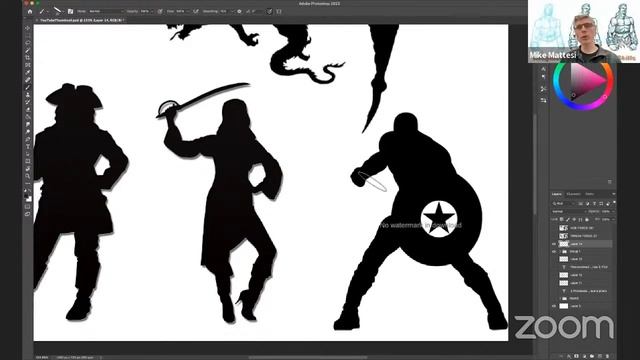The width and height of the screenshot is (640, 360).
Task: Filter layers by adjustment layer icon
Action: pos(587,203)
